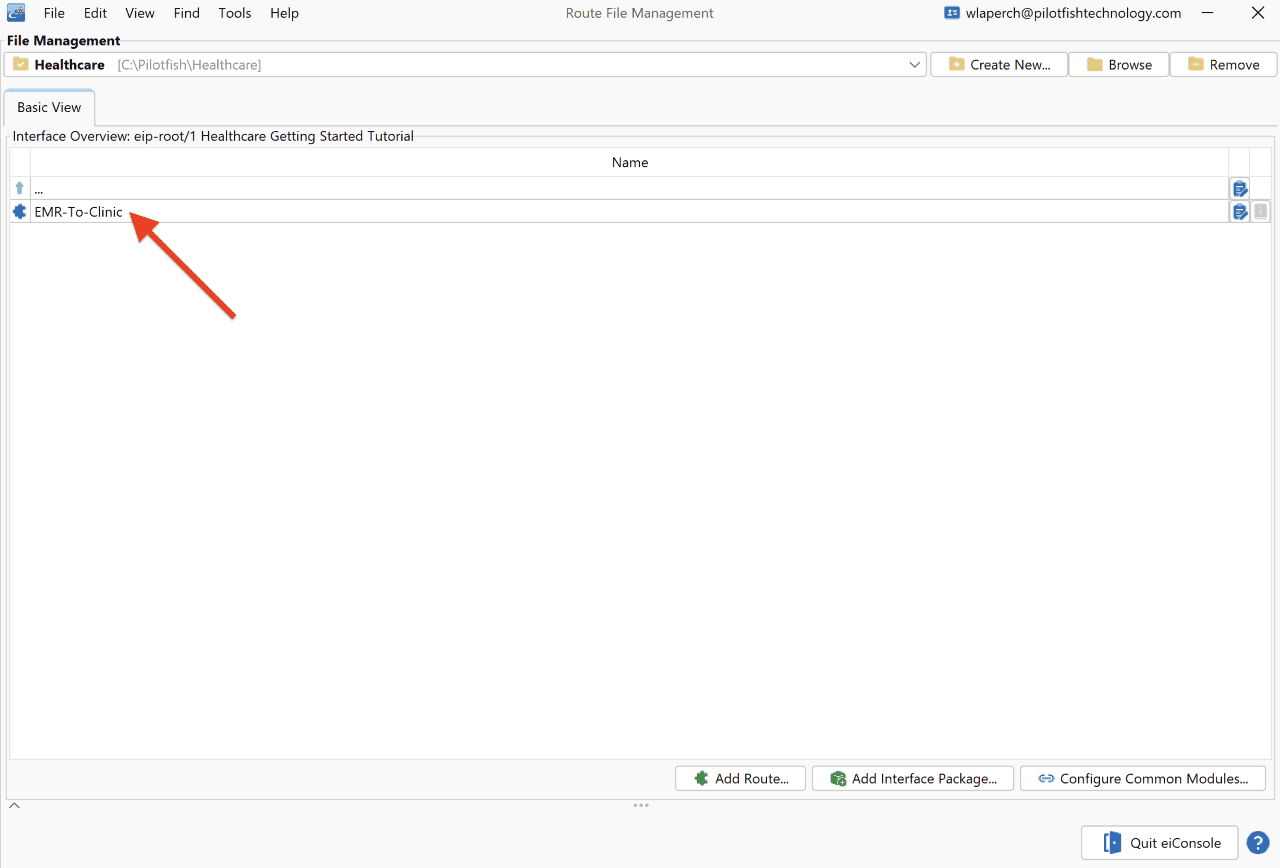Open help with the blue question mark icon

tap(1257, 843)
